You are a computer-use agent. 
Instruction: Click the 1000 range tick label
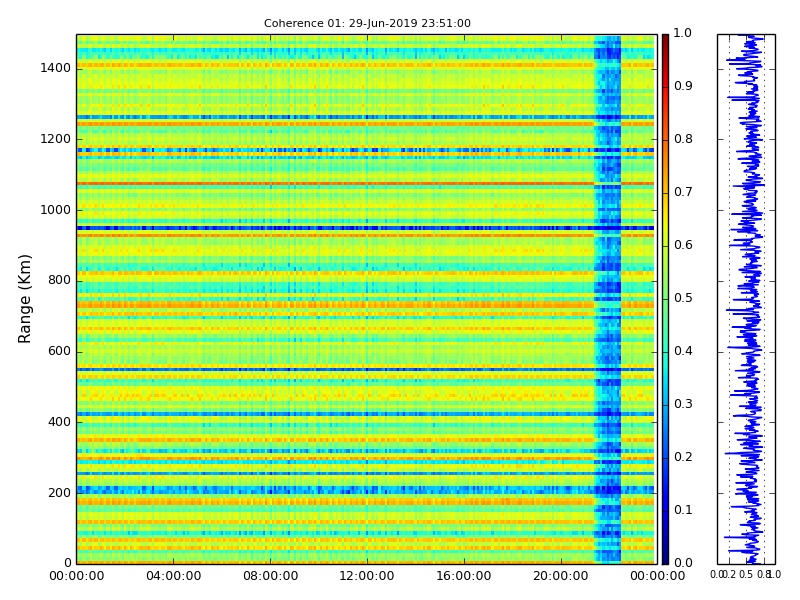click(x=55, y=210)
